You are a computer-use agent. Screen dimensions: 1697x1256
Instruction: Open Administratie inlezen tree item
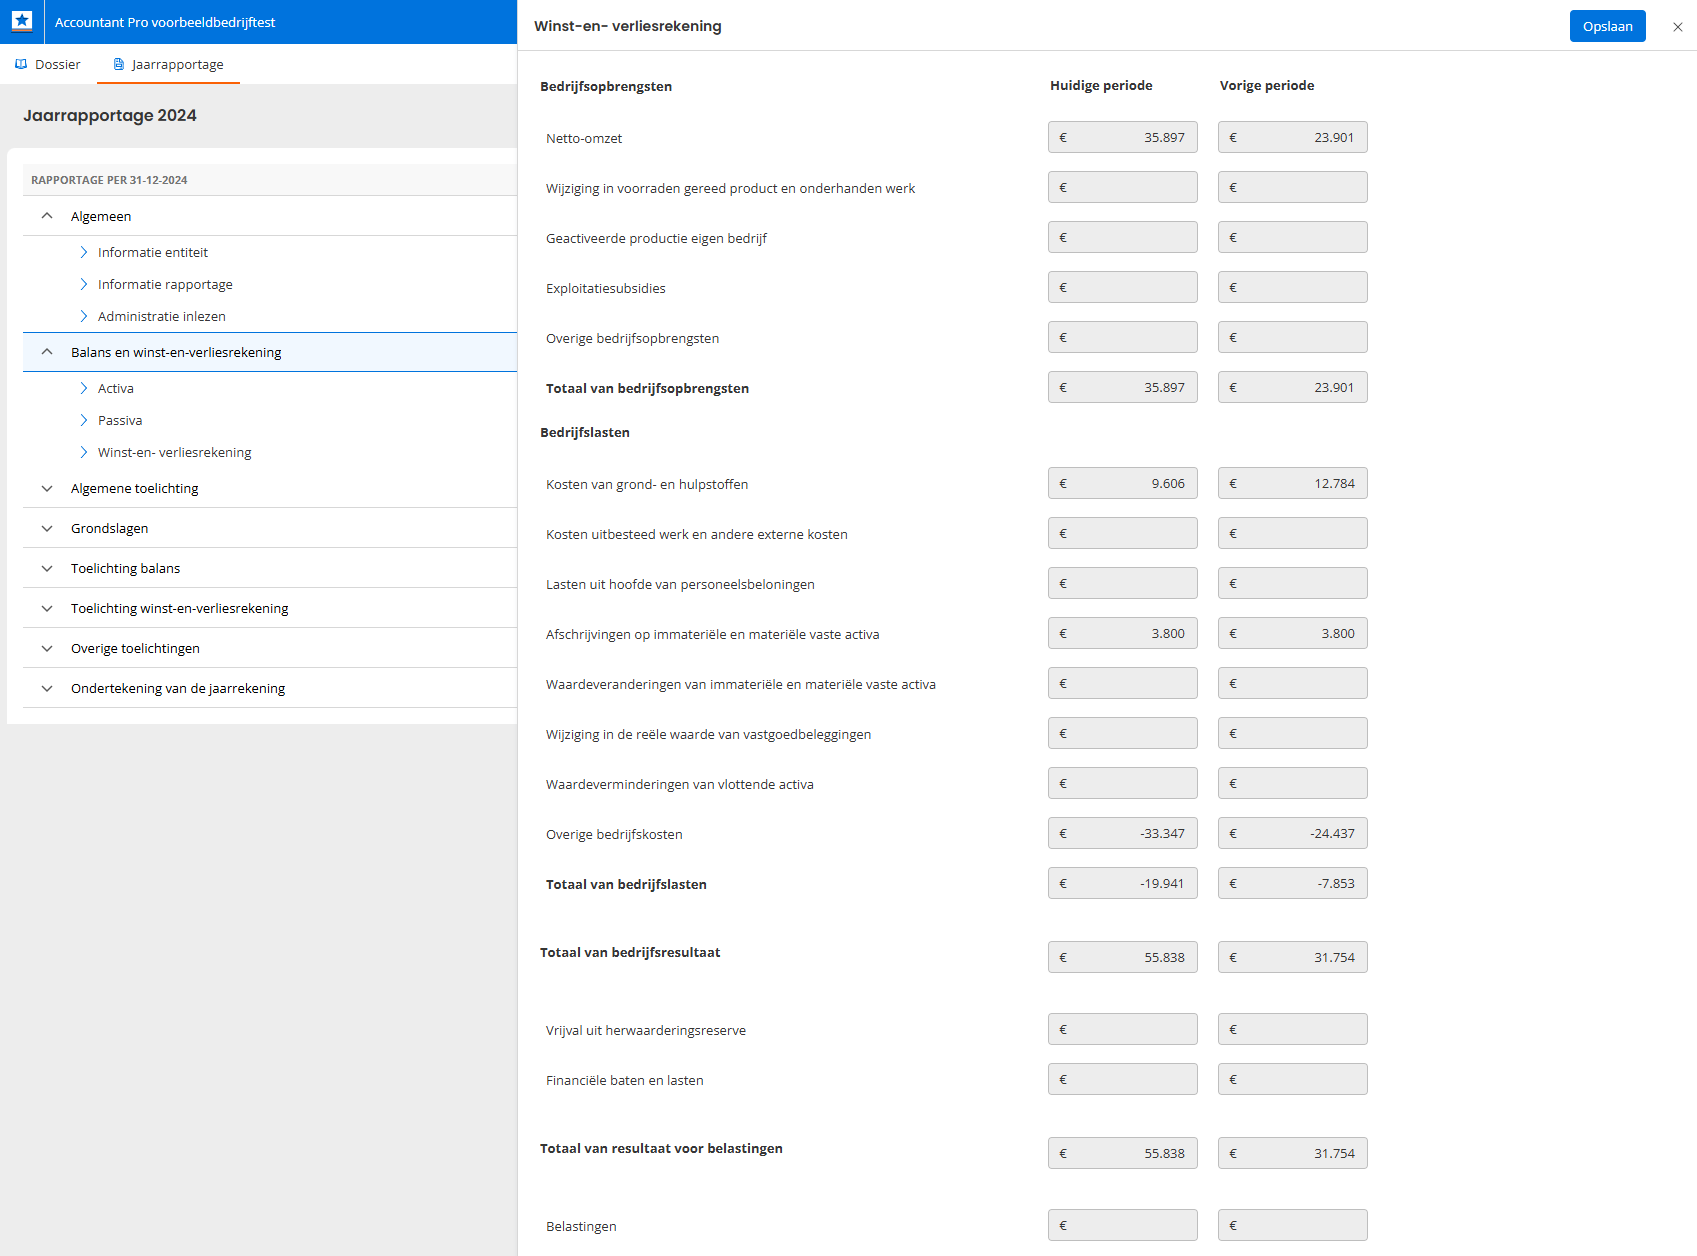(x=162, y=316)
